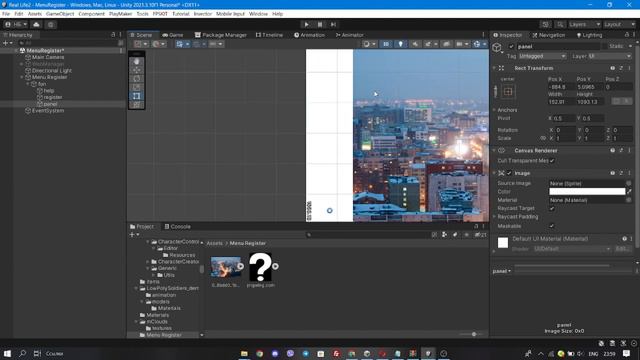Viewport: 640px width, 360px height.
Task: Open the anchor presets box
Action: pos(508,91)
